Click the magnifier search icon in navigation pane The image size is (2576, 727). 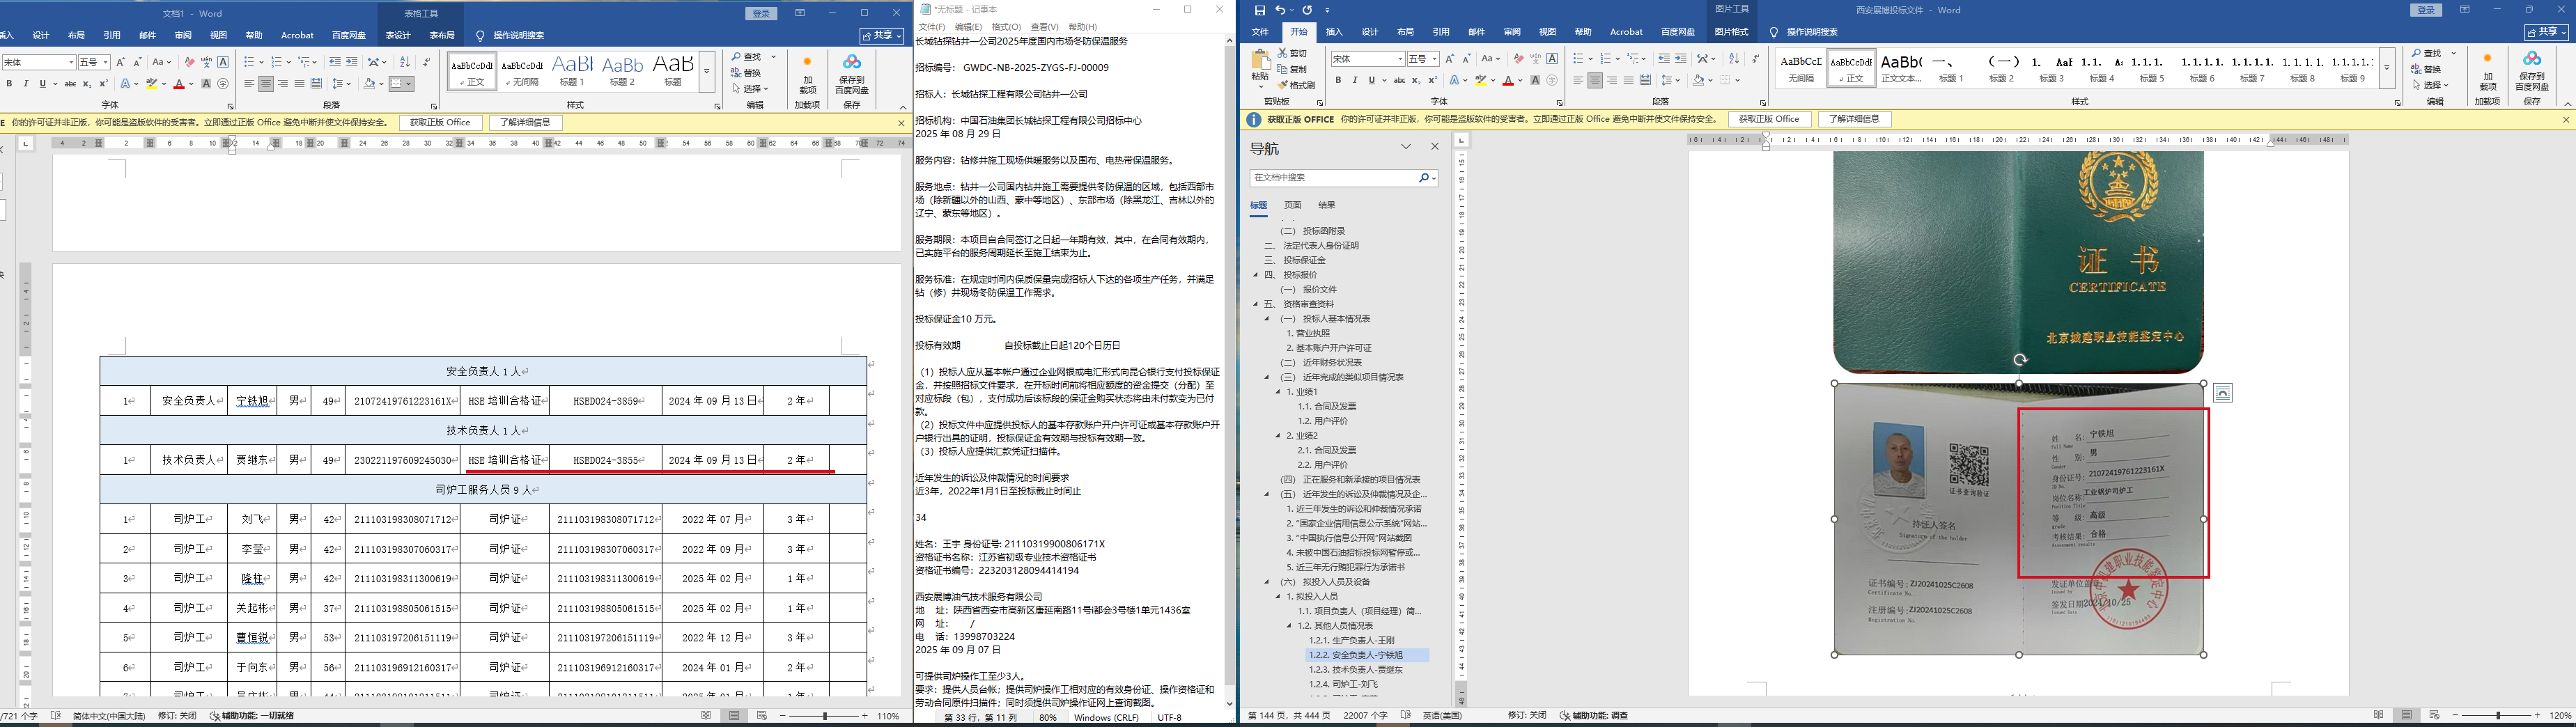1423,178
